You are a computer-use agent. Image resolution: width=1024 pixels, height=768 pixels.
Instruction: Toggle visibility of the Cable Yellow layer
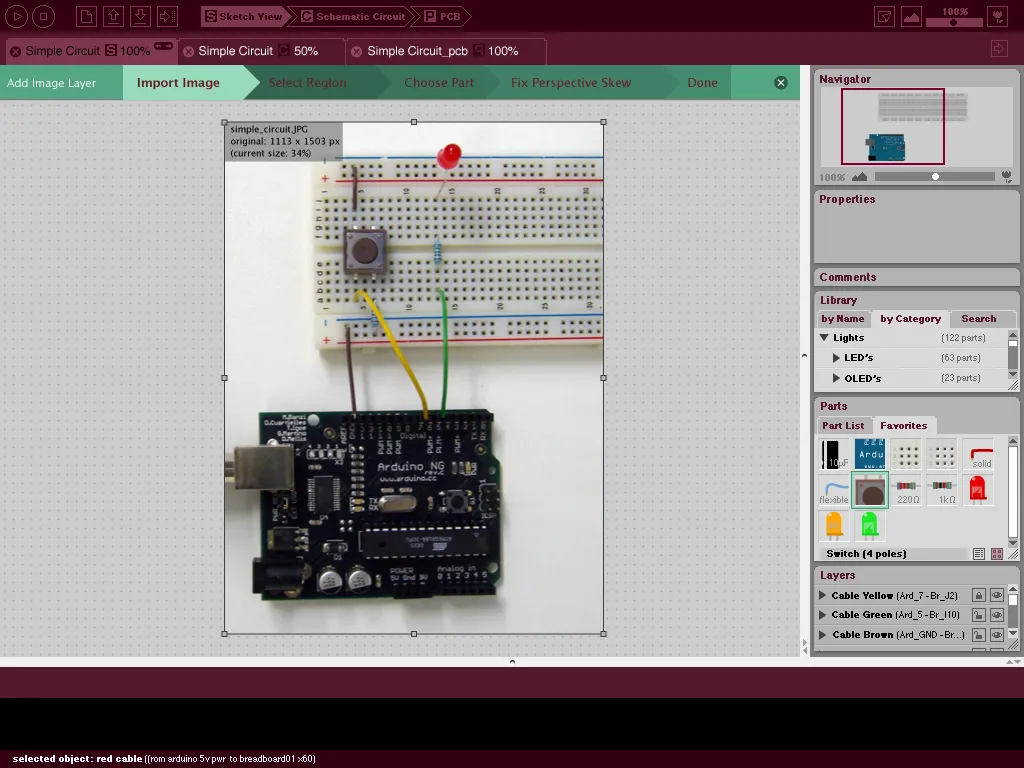click(x=997, y=596)
